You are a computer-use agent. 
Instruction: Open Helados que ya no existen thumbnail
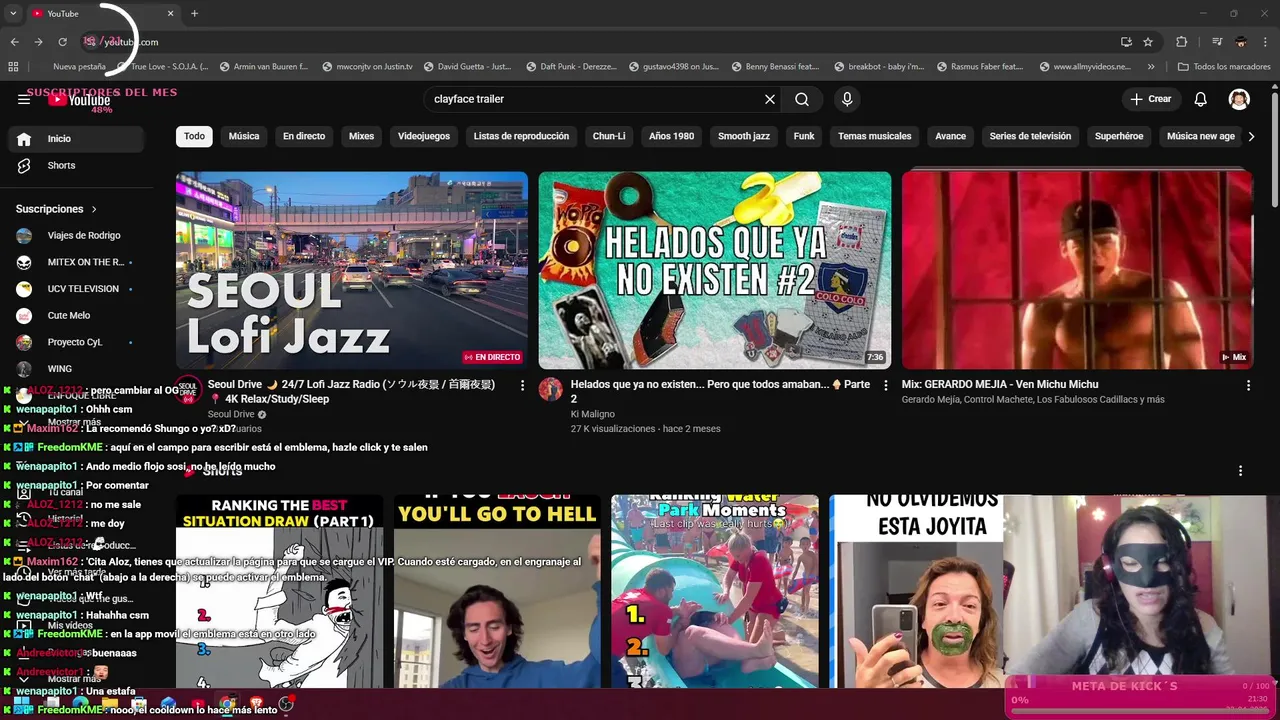coord(715,270)
